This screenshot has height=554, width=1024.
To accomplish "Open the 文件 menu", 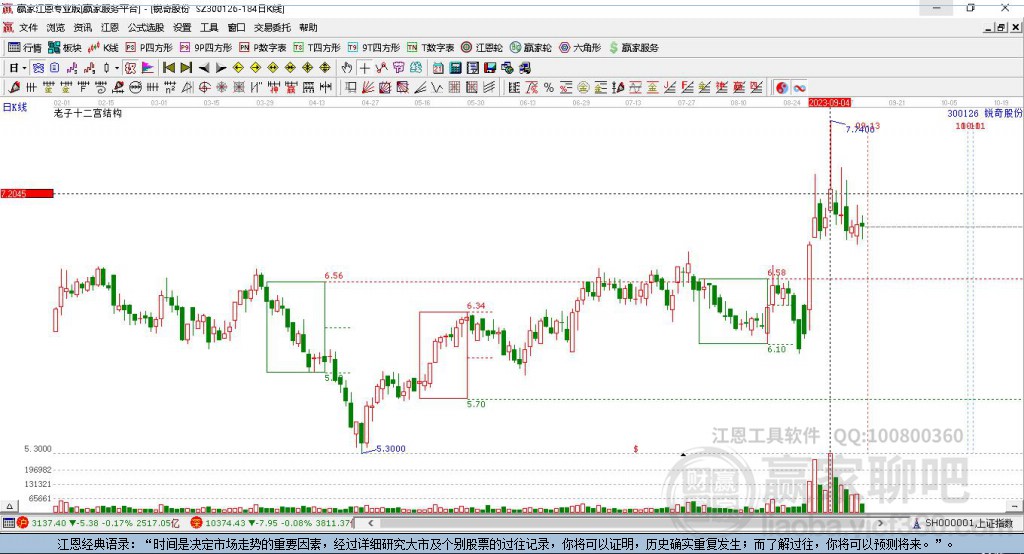I will [28, 27].
